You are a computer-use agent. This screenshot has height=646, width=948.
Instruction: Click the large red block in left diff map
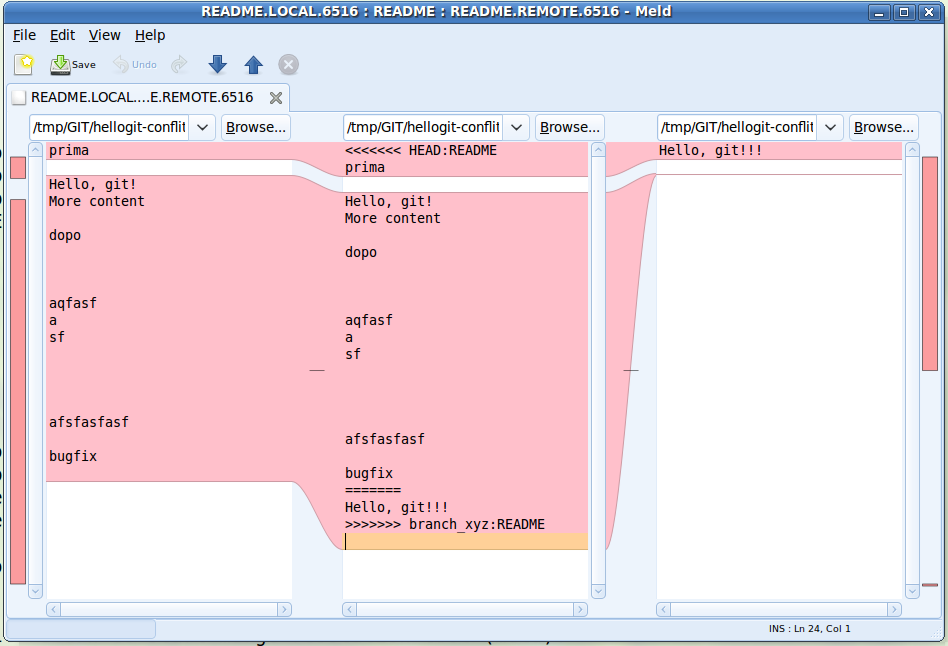pos(18,391)
